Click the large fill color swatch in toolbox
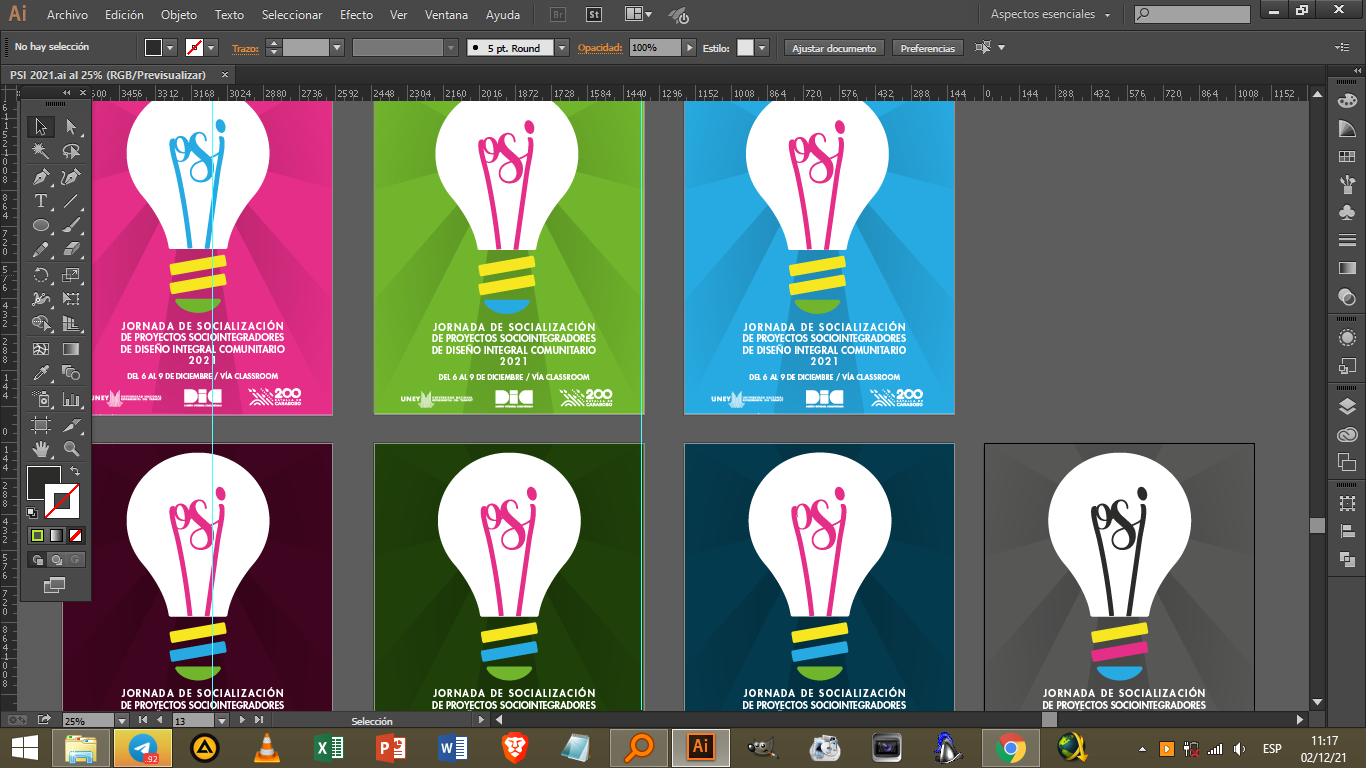The width and height of the screenshot is (1366, 768). 43,483
